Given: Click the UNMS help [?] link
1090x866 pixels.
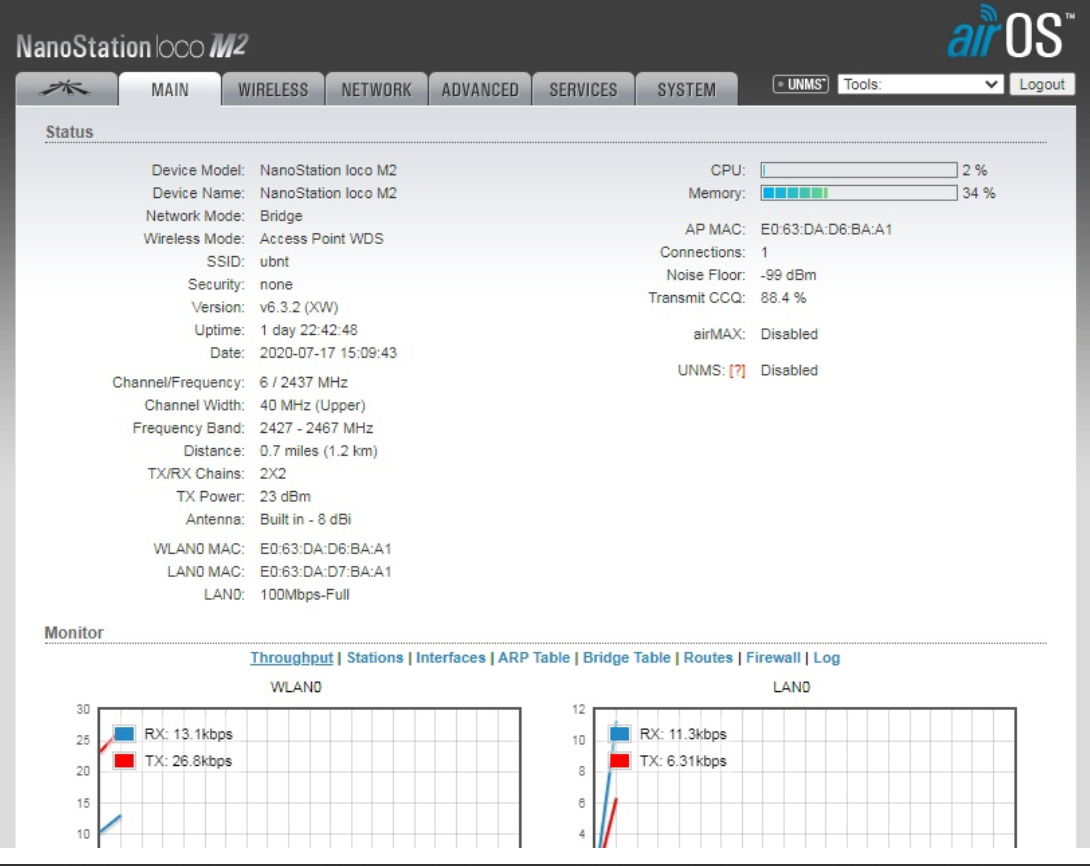Looking at the screenshot, I should coord(736,370).
